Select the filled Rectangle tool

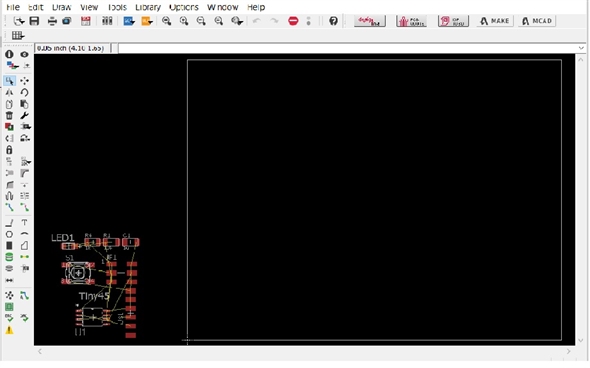(9, 246)
